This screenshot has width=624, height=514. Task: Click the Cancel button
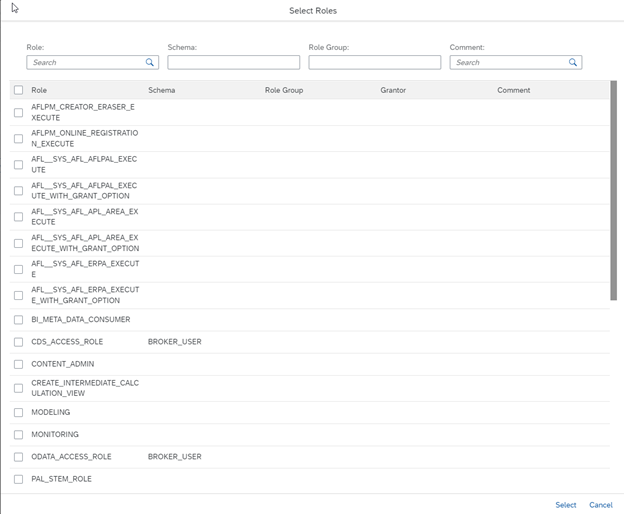601,505
